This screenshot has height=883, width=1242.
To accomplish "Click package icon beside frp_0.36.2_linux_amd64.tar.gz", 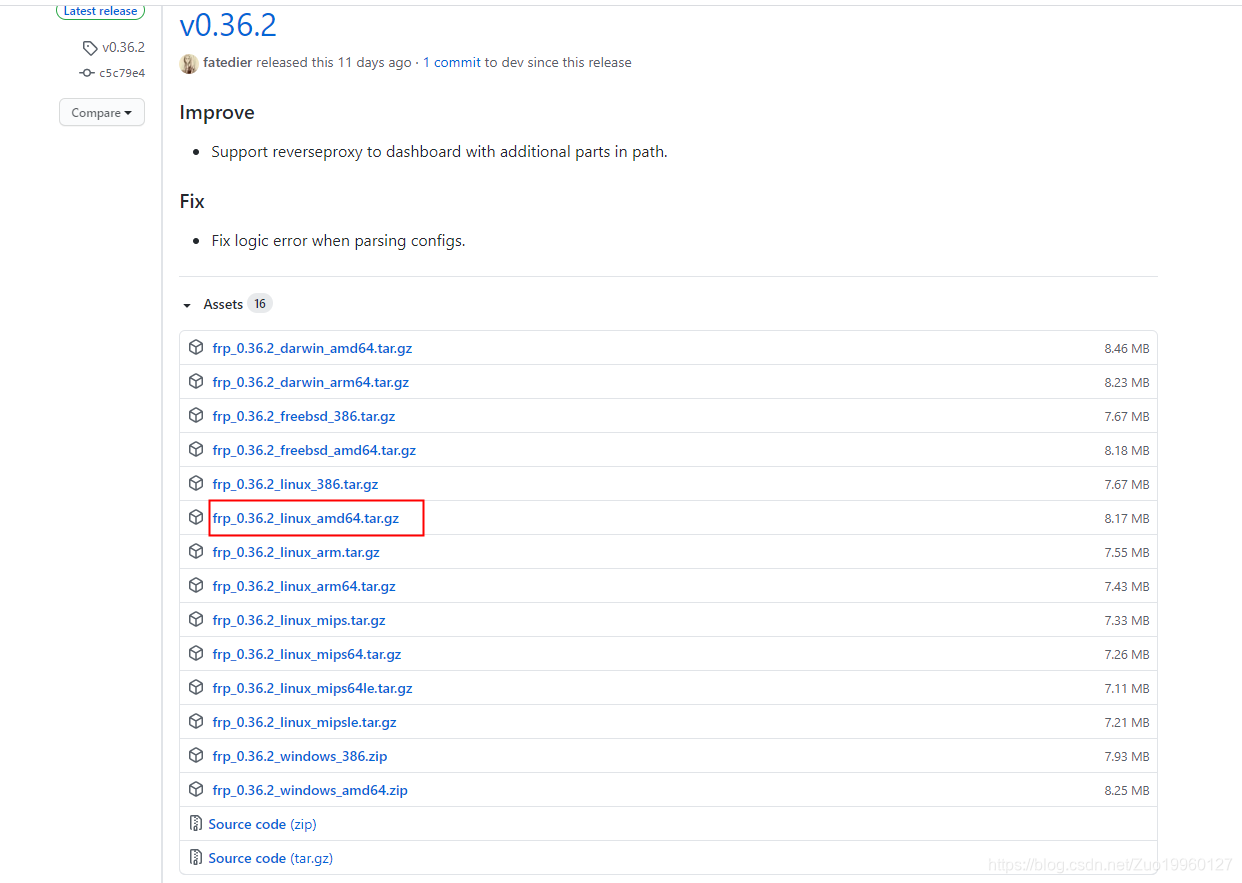I will (196, 518).
